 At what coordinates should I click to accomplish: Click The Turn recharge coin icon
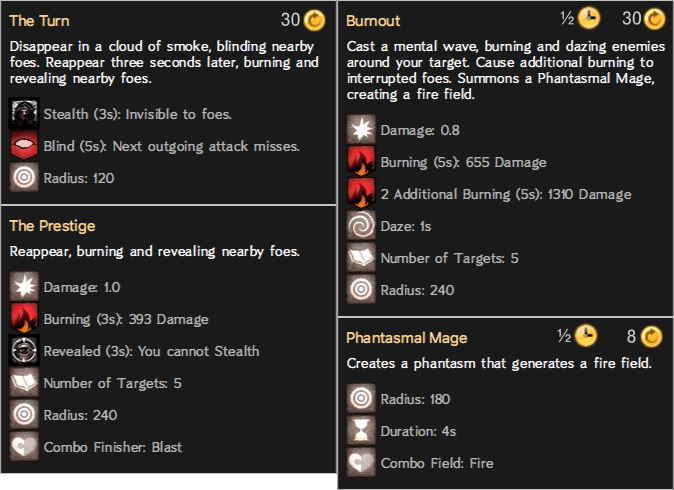click(315, 20)
